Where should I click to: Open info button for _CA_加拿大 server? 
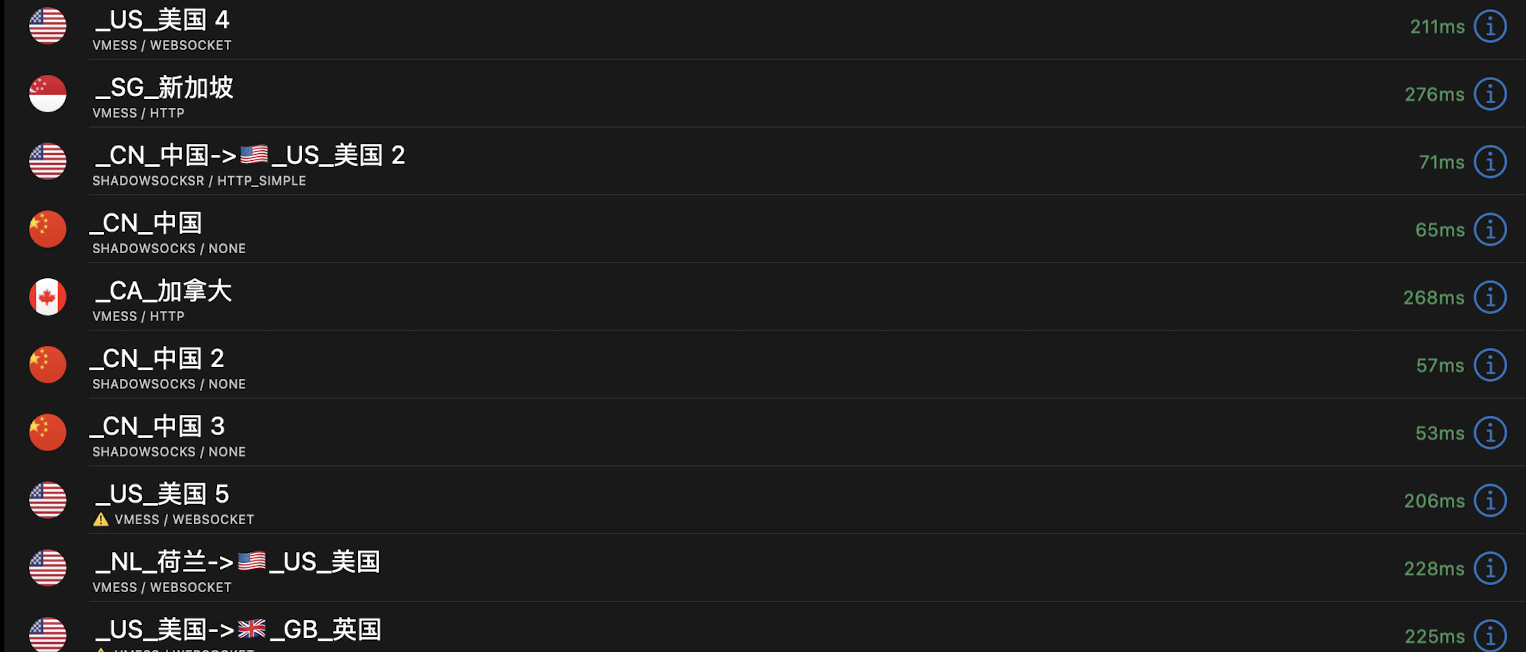(1490, 297)
